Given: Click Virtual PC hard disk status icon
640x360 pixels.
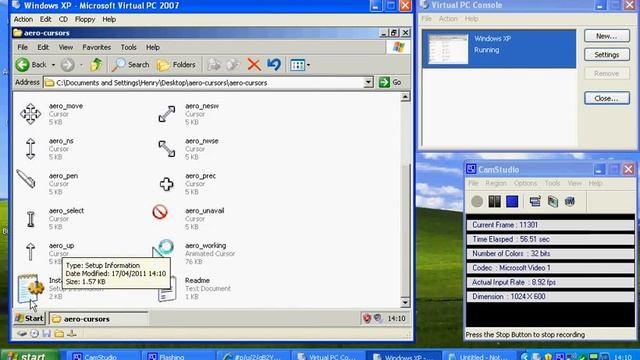Looking at the screenshot, I should point(22,333).
